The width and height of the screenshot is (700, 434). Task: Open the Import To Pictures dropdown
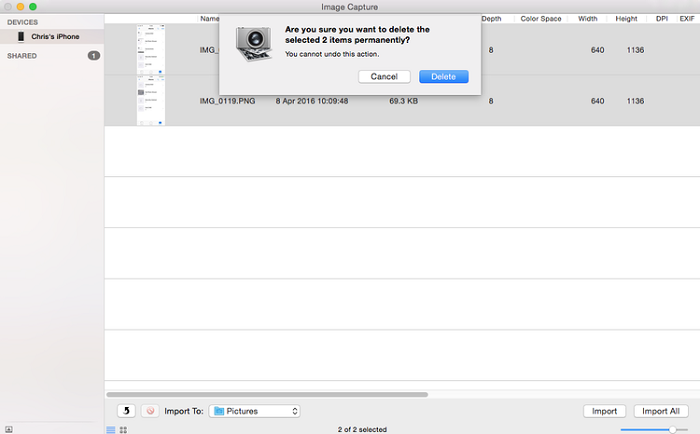point(255,411)
